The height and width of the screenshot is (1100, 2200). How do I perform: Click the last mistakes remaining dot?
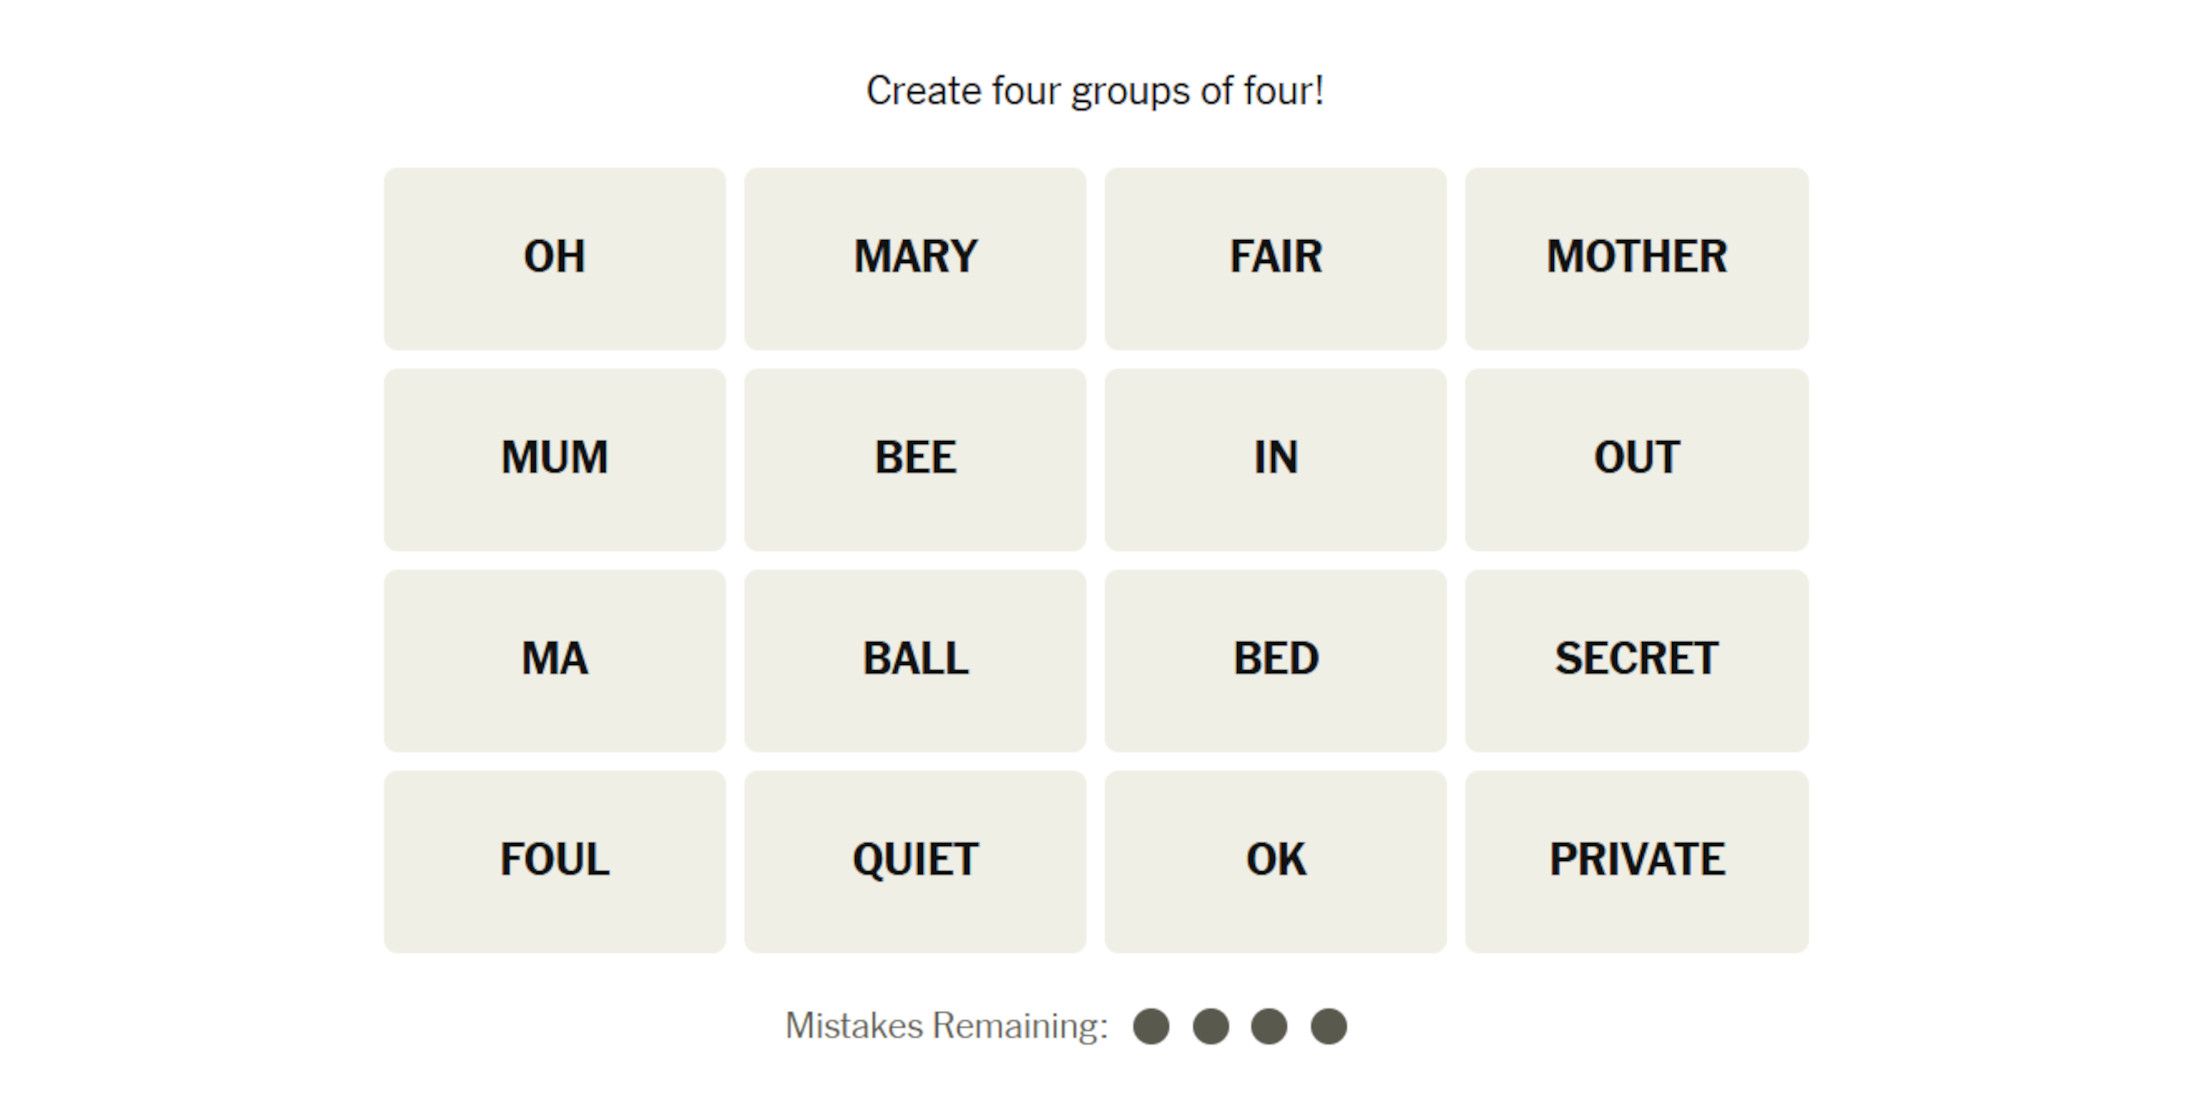(1329, 1026)
